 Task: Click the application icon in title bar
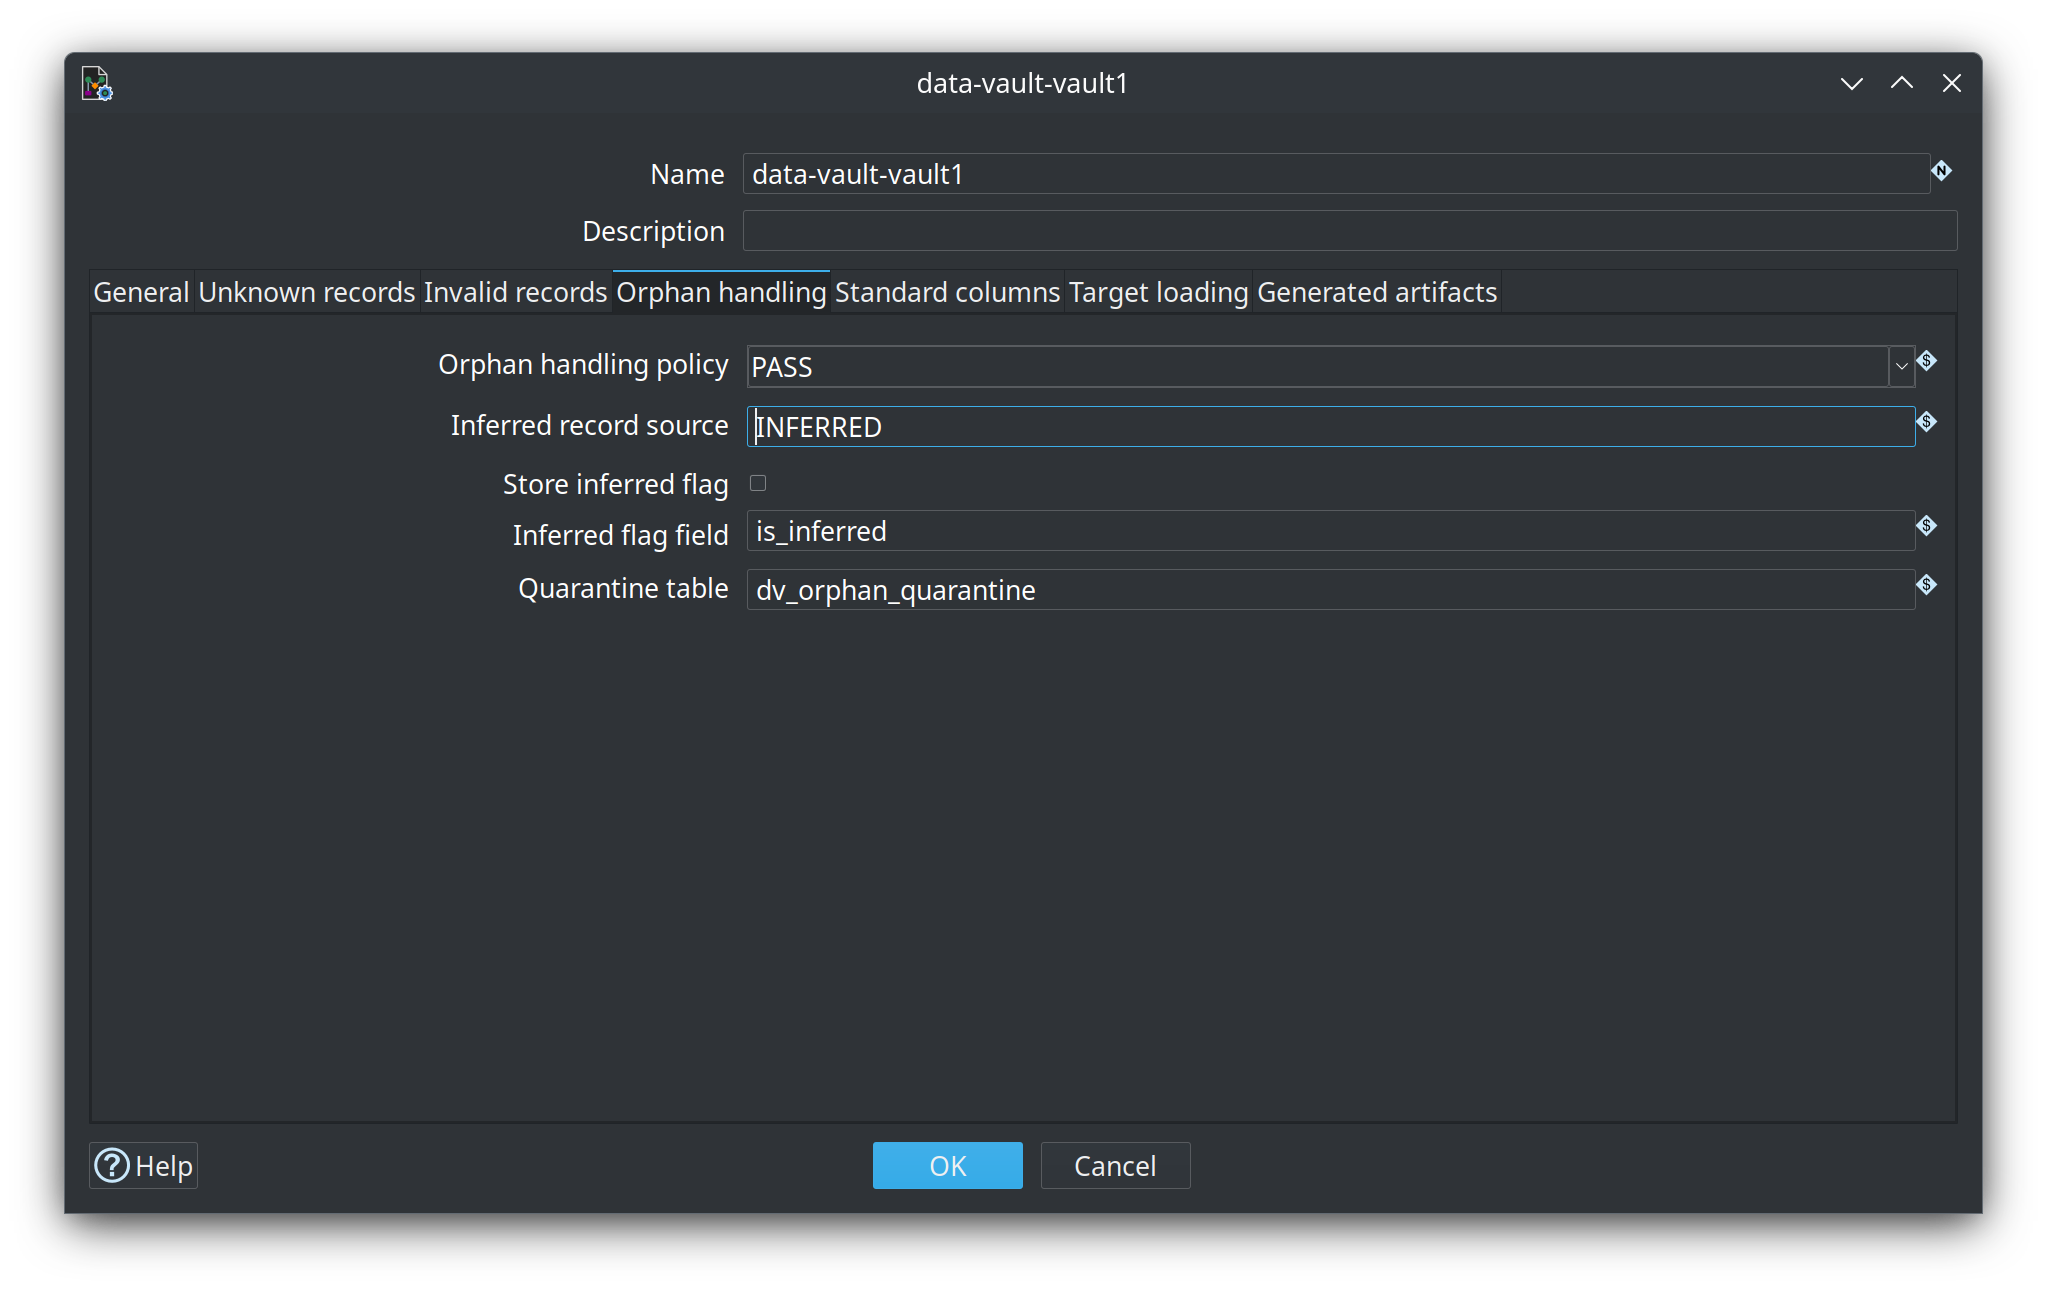point(97,84)
